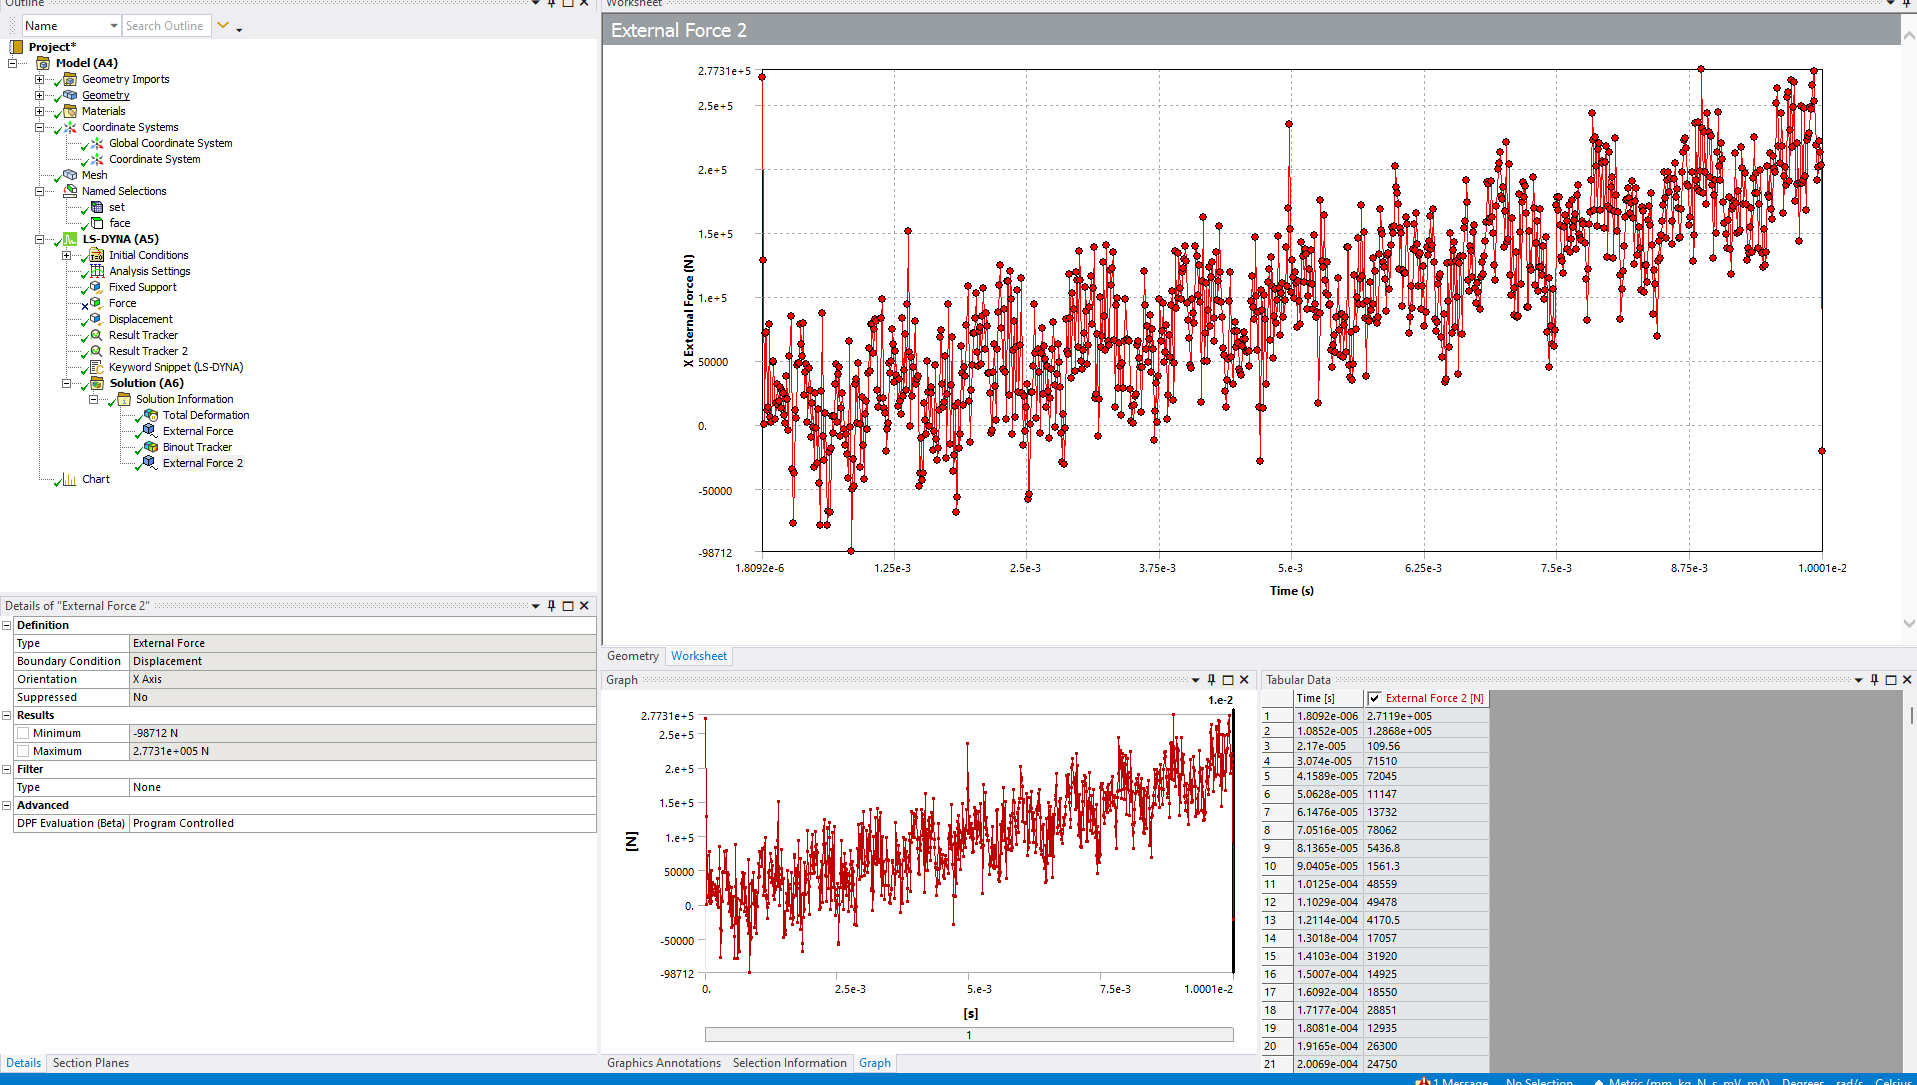The image size is (1917, 1085).
Task: Click the Chart icon in outline
Action: (x=70, y=479)
